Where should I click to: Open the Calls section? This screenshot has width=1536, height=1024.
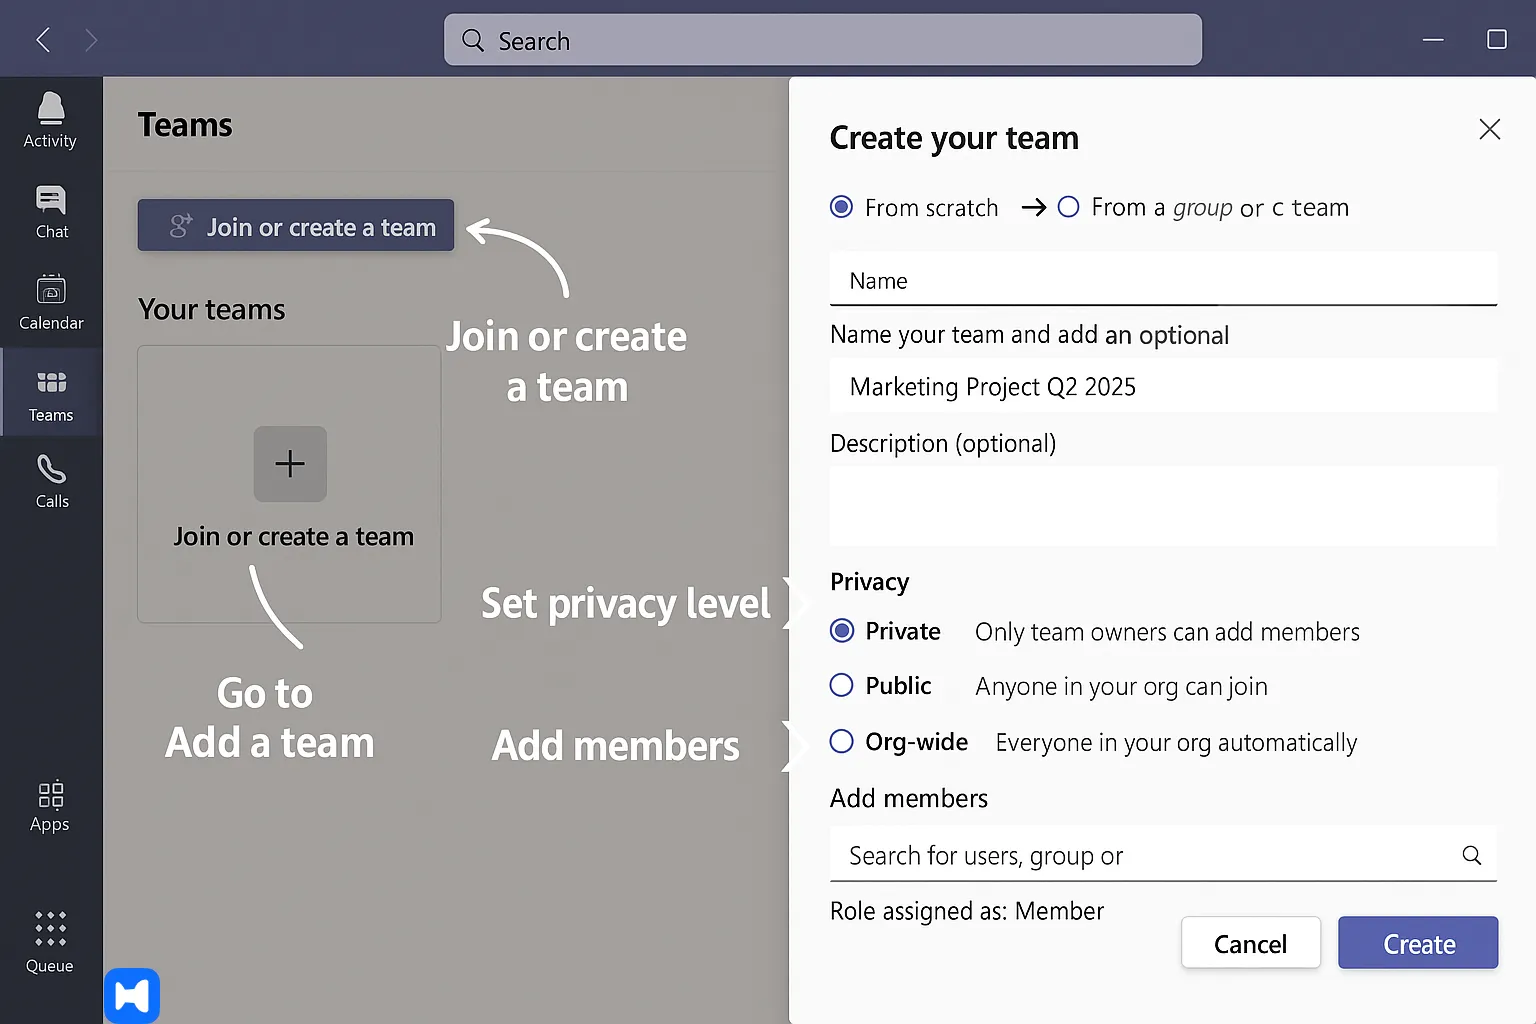50,481
